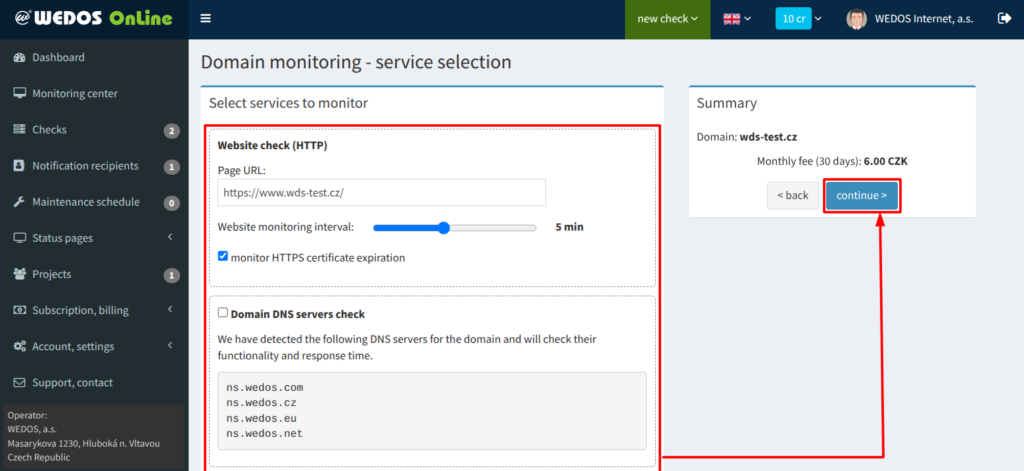Open Checks in the sidebar
The height and width of the screenshot is (471, 1024).
pos(50,130)
